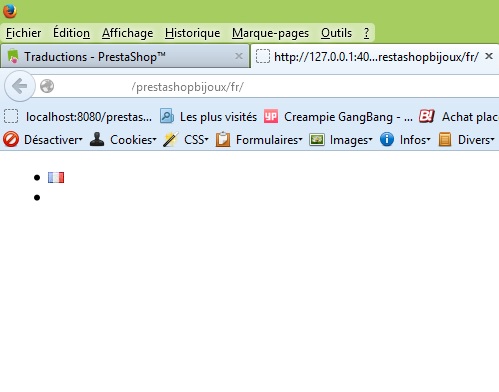
Task: Expand the Divers dropdown menu
Action: 476,140
